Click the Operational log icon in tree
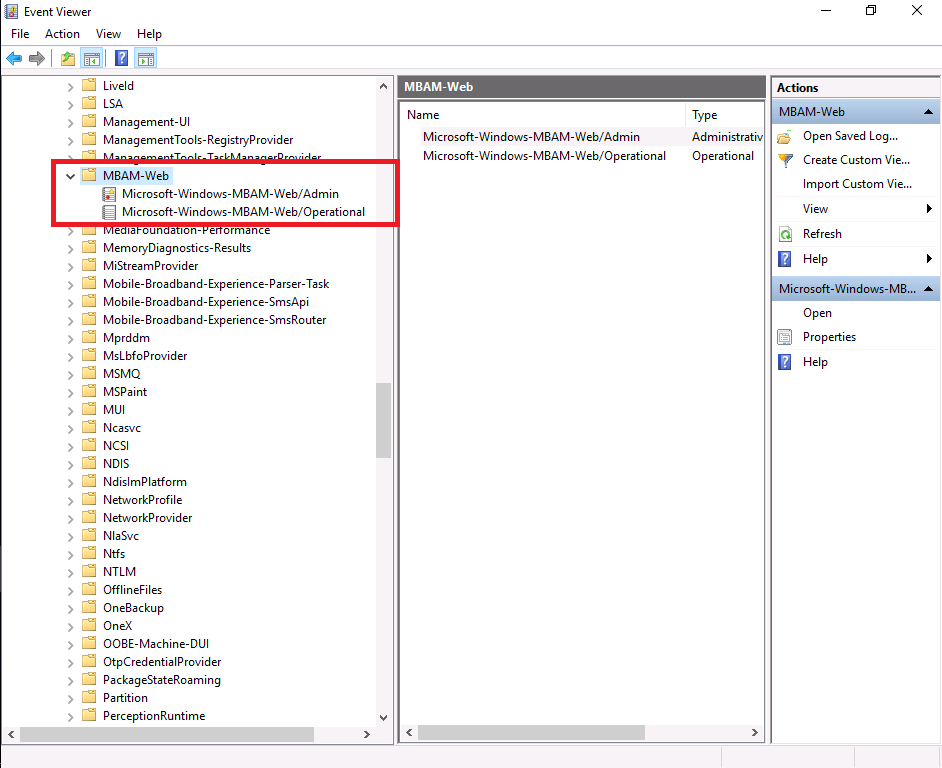The height and width of the screenshot is (768, 942). pos(109,212)
